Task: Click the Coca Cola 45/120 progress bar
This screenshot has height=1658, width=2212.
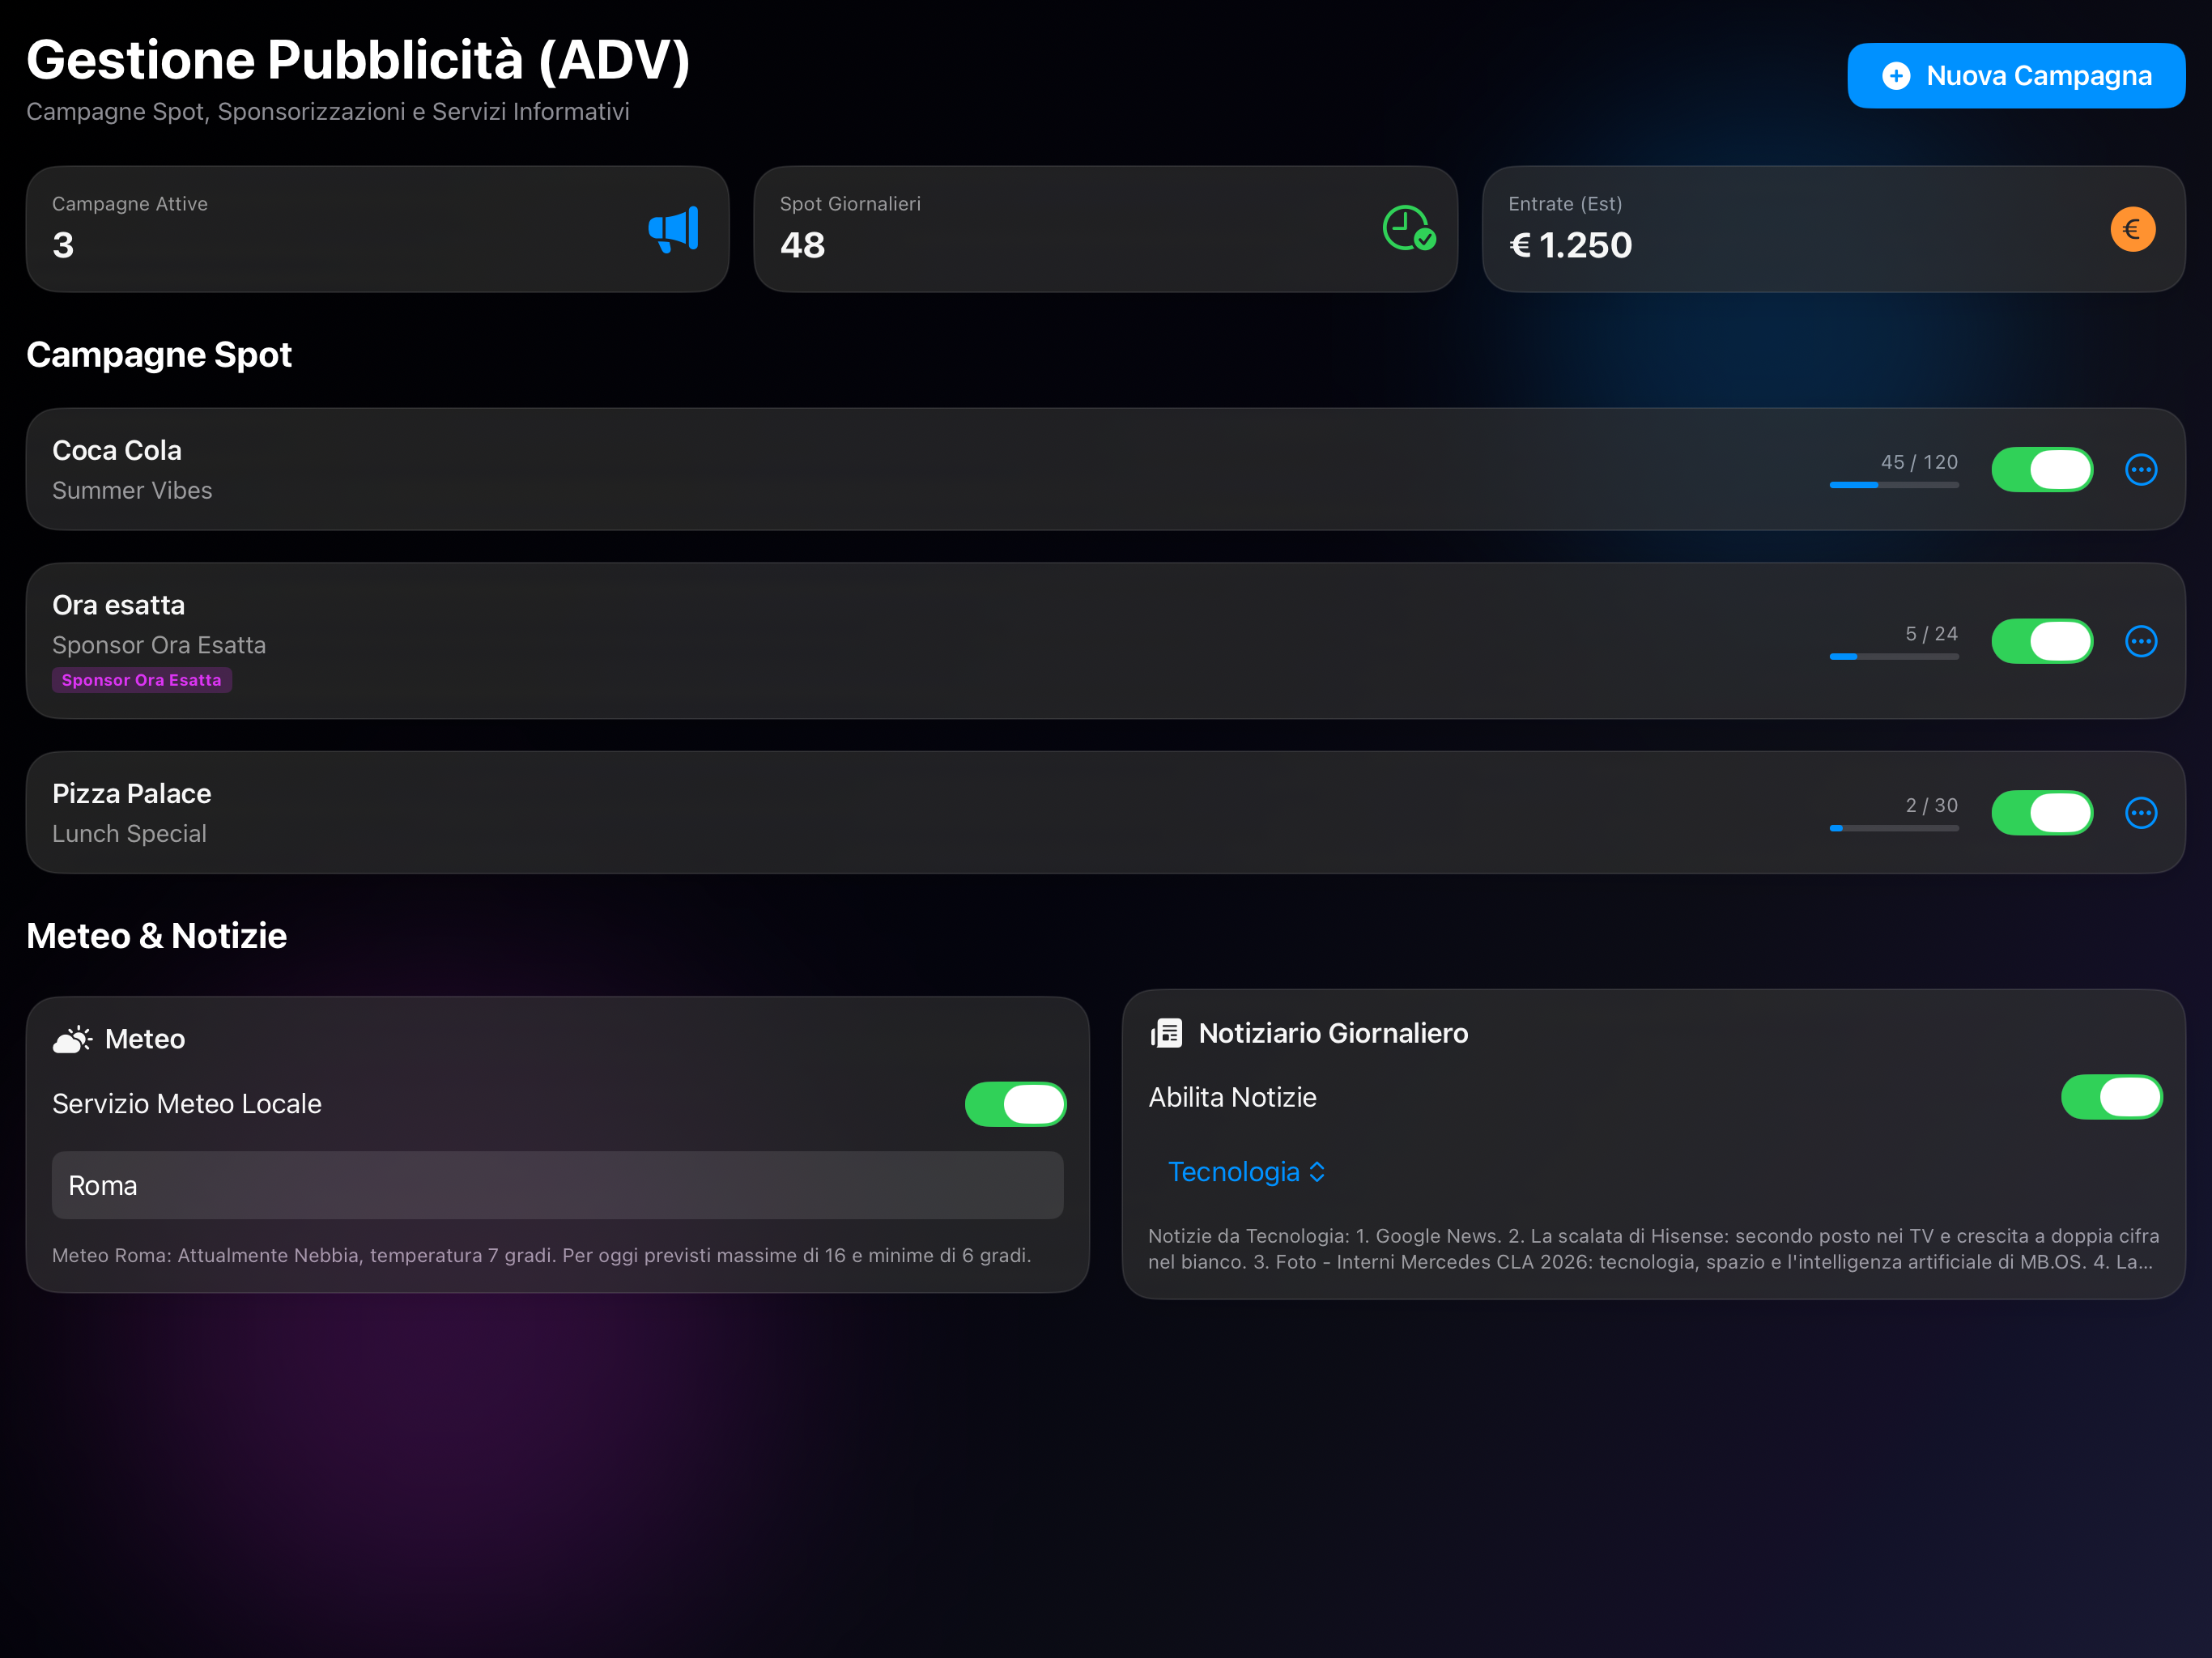Action: tap(1893, 485)
